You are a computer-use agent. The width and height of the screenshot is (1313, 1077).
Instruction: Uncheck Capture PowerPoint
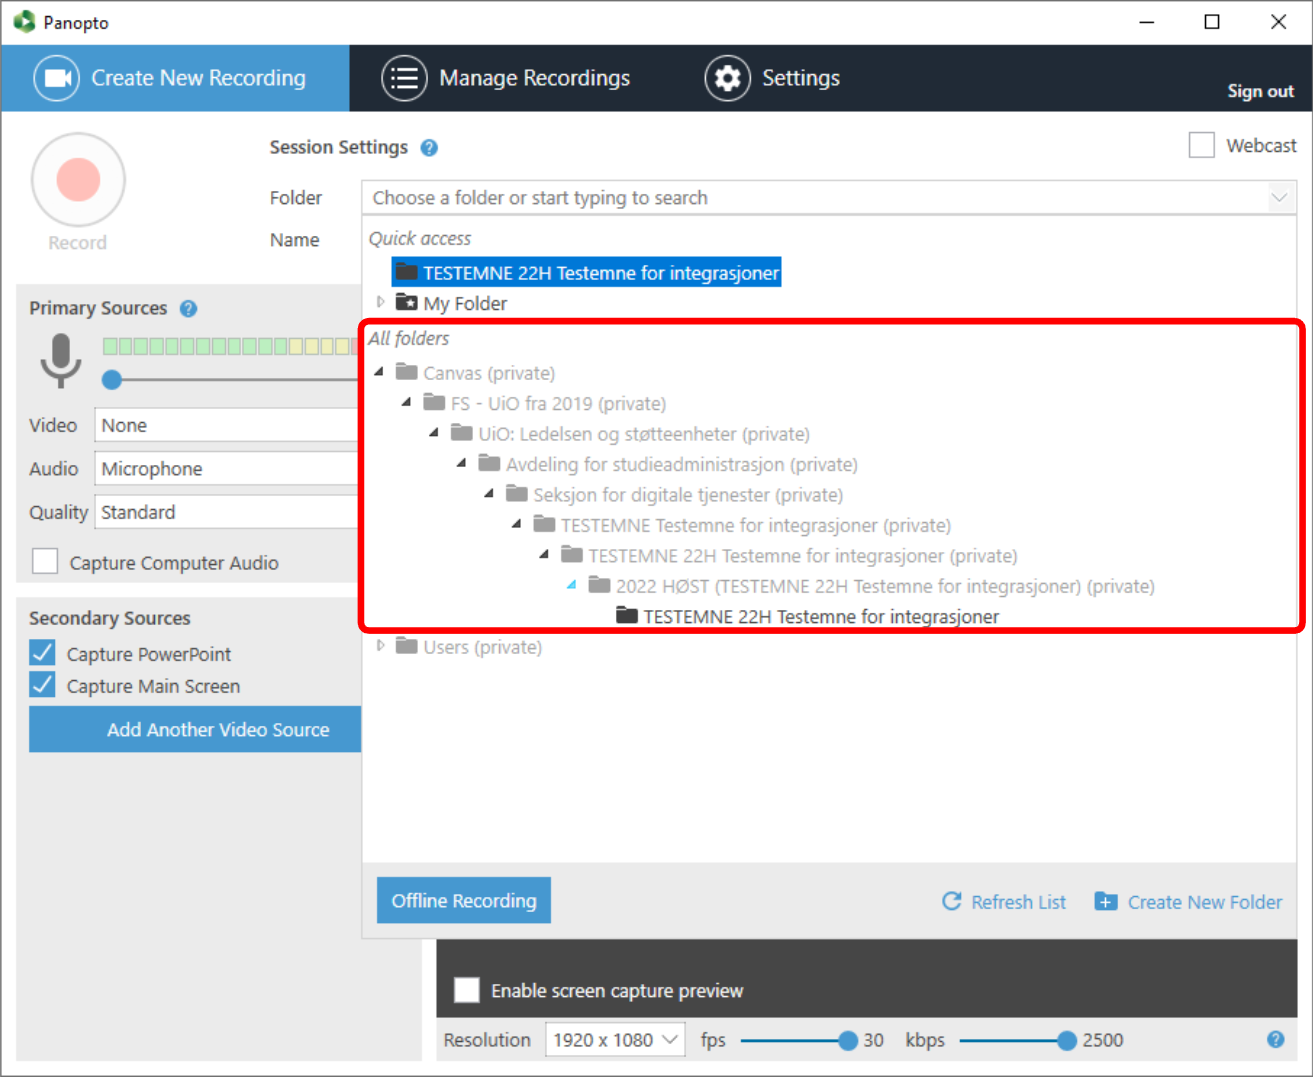click(42, 653)
